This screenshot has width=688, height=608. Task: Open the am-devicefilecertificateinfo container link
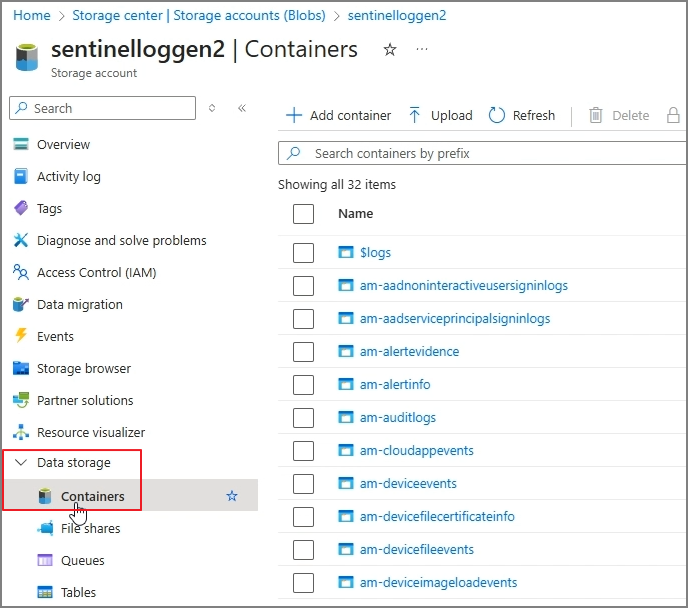[437, 516]
